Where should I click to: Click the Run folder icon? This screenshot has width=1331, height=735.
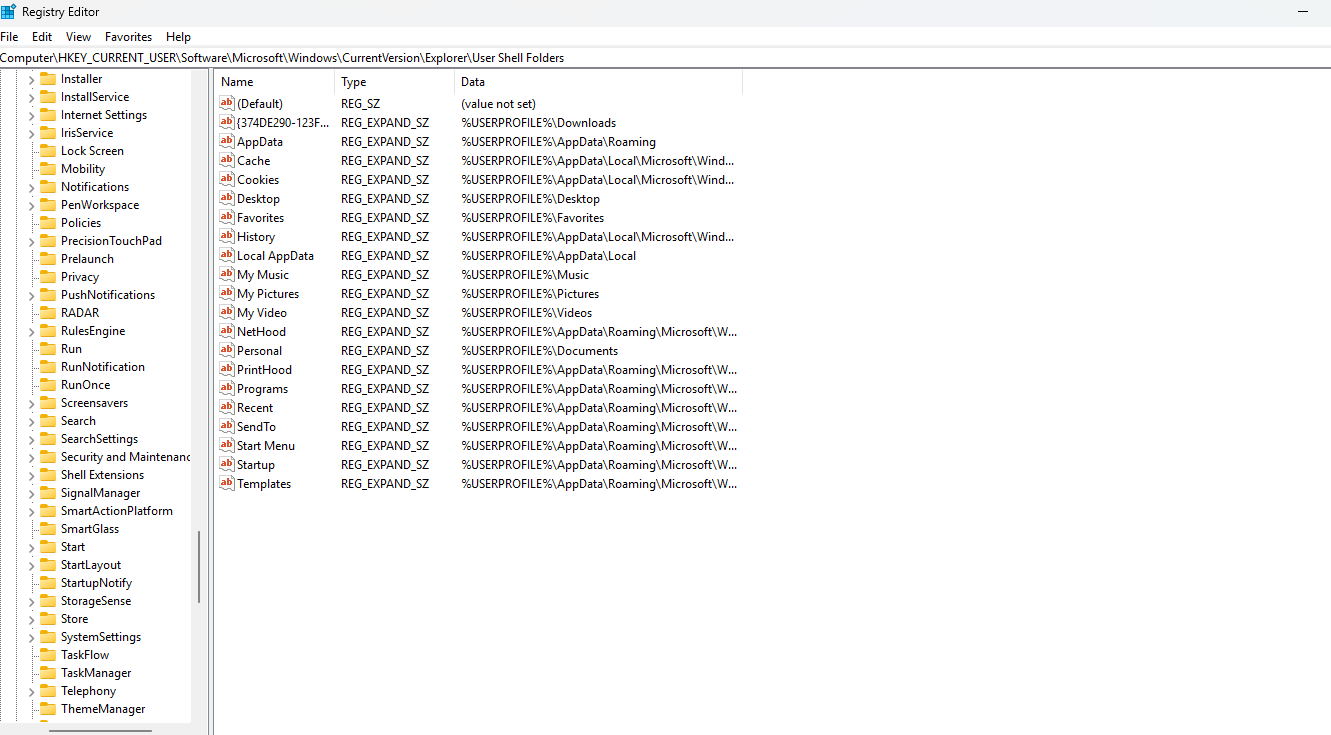coord(48,348)
